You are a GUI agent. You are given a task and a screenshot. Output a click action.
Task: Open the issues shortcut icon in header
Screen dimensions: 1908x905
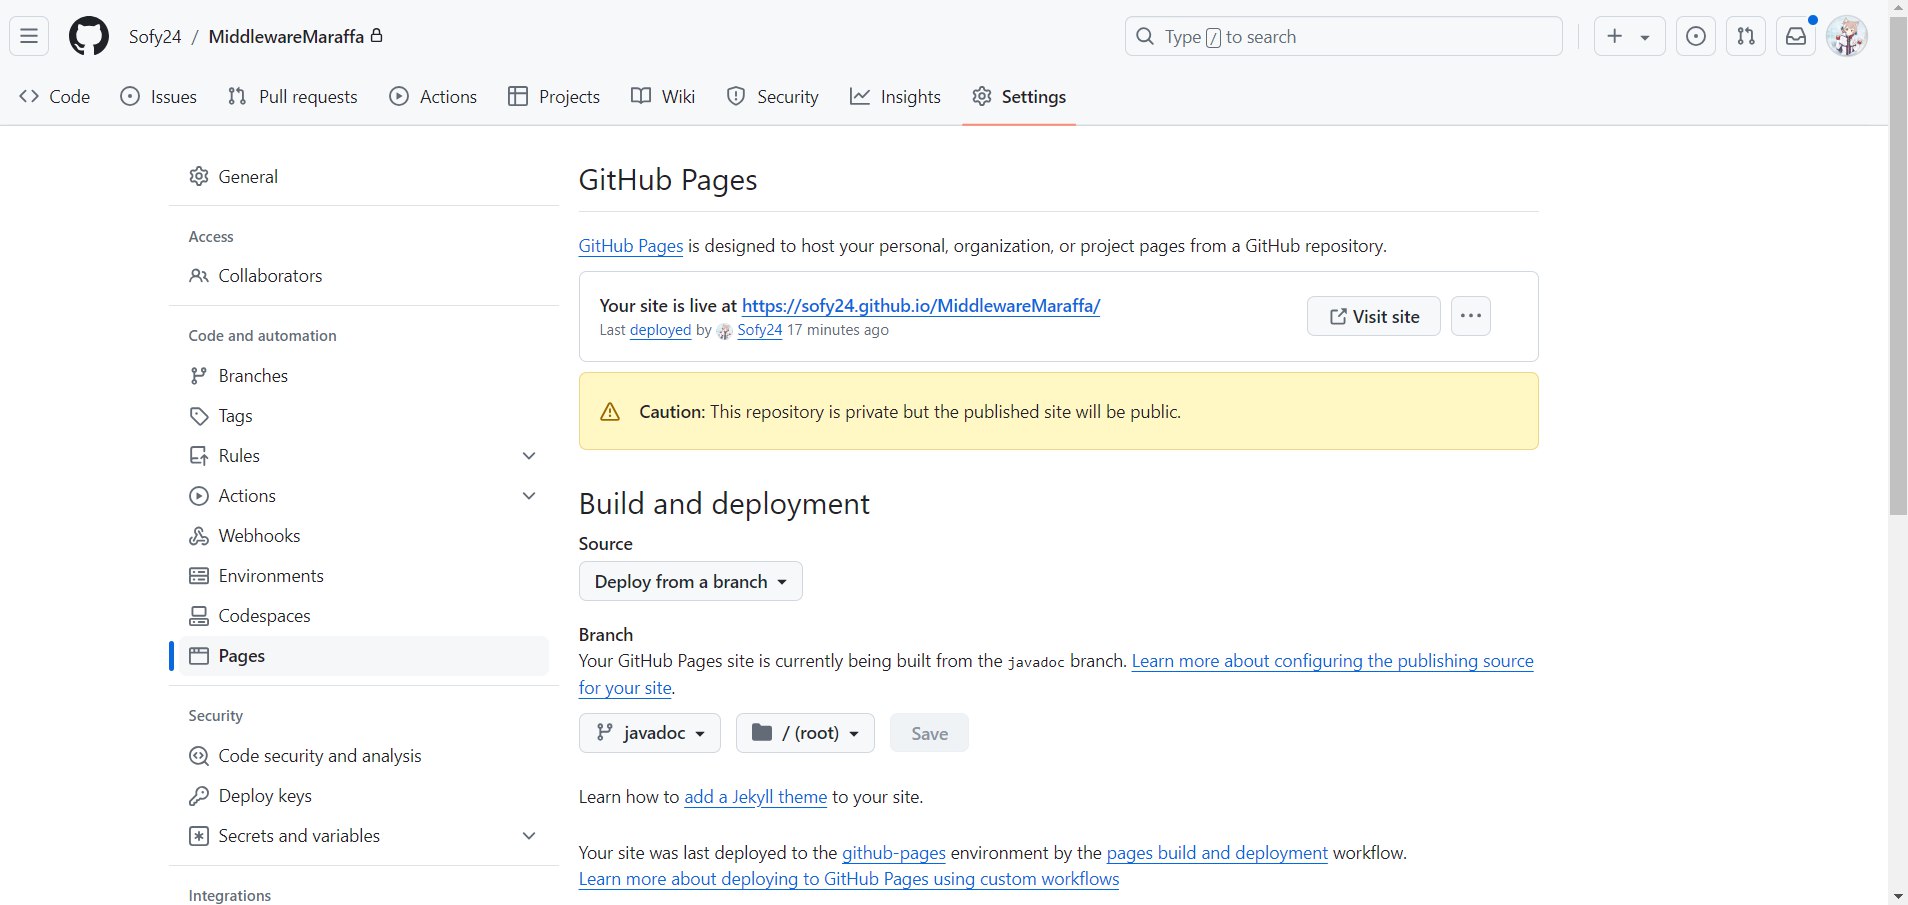coord(1695,37)
